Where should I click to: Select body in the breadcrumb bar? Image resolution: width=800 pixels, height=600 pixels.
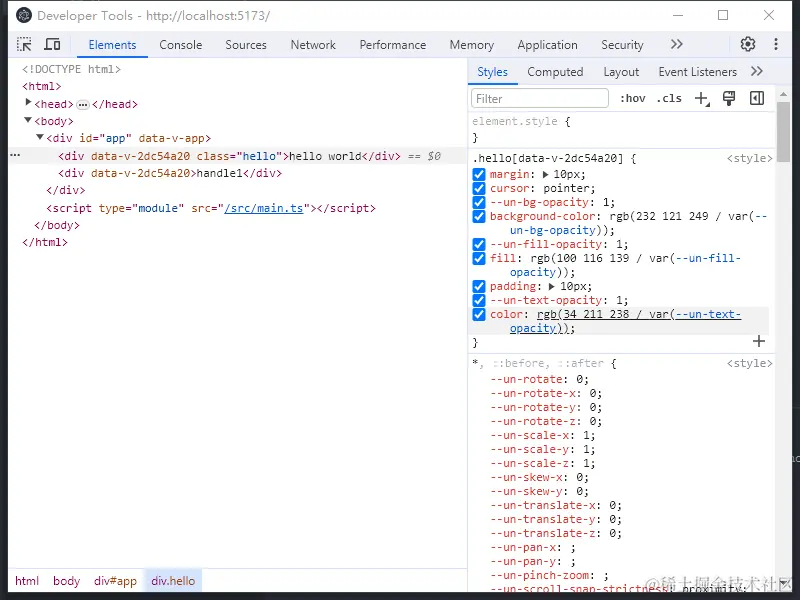click(66, 581)
